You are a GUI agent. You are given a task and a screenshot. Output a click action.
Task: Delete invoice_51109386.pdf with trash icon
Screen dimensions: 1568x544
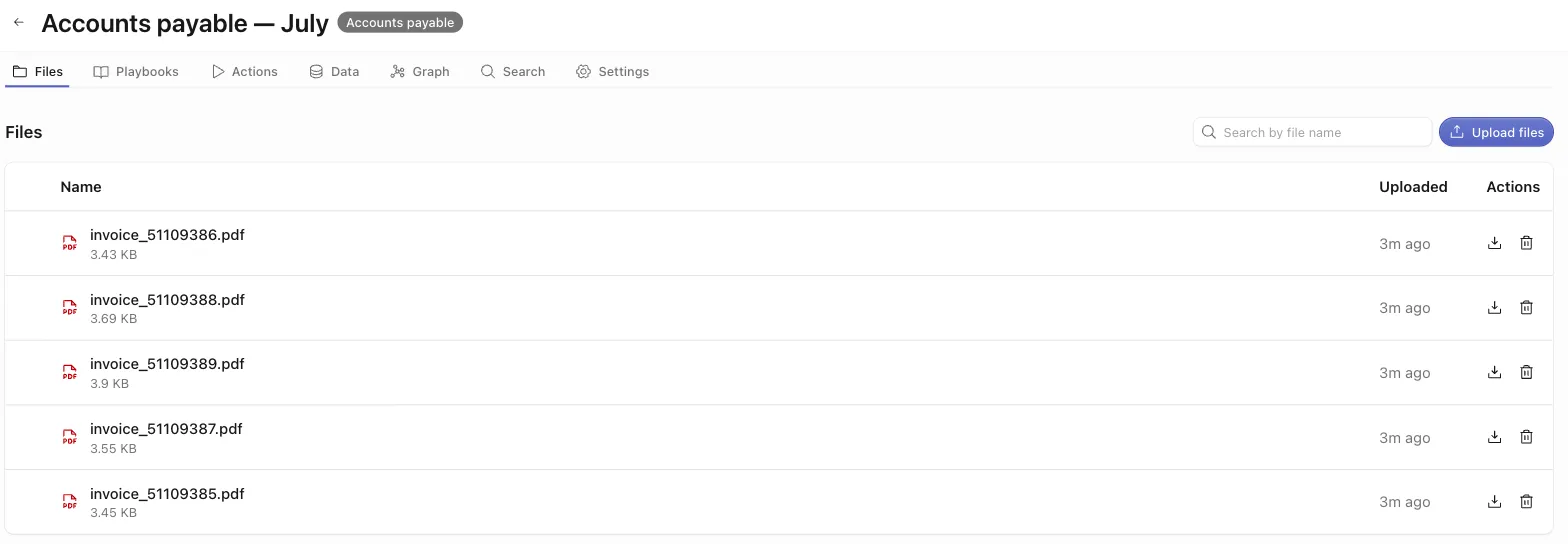pos(1526,243)
